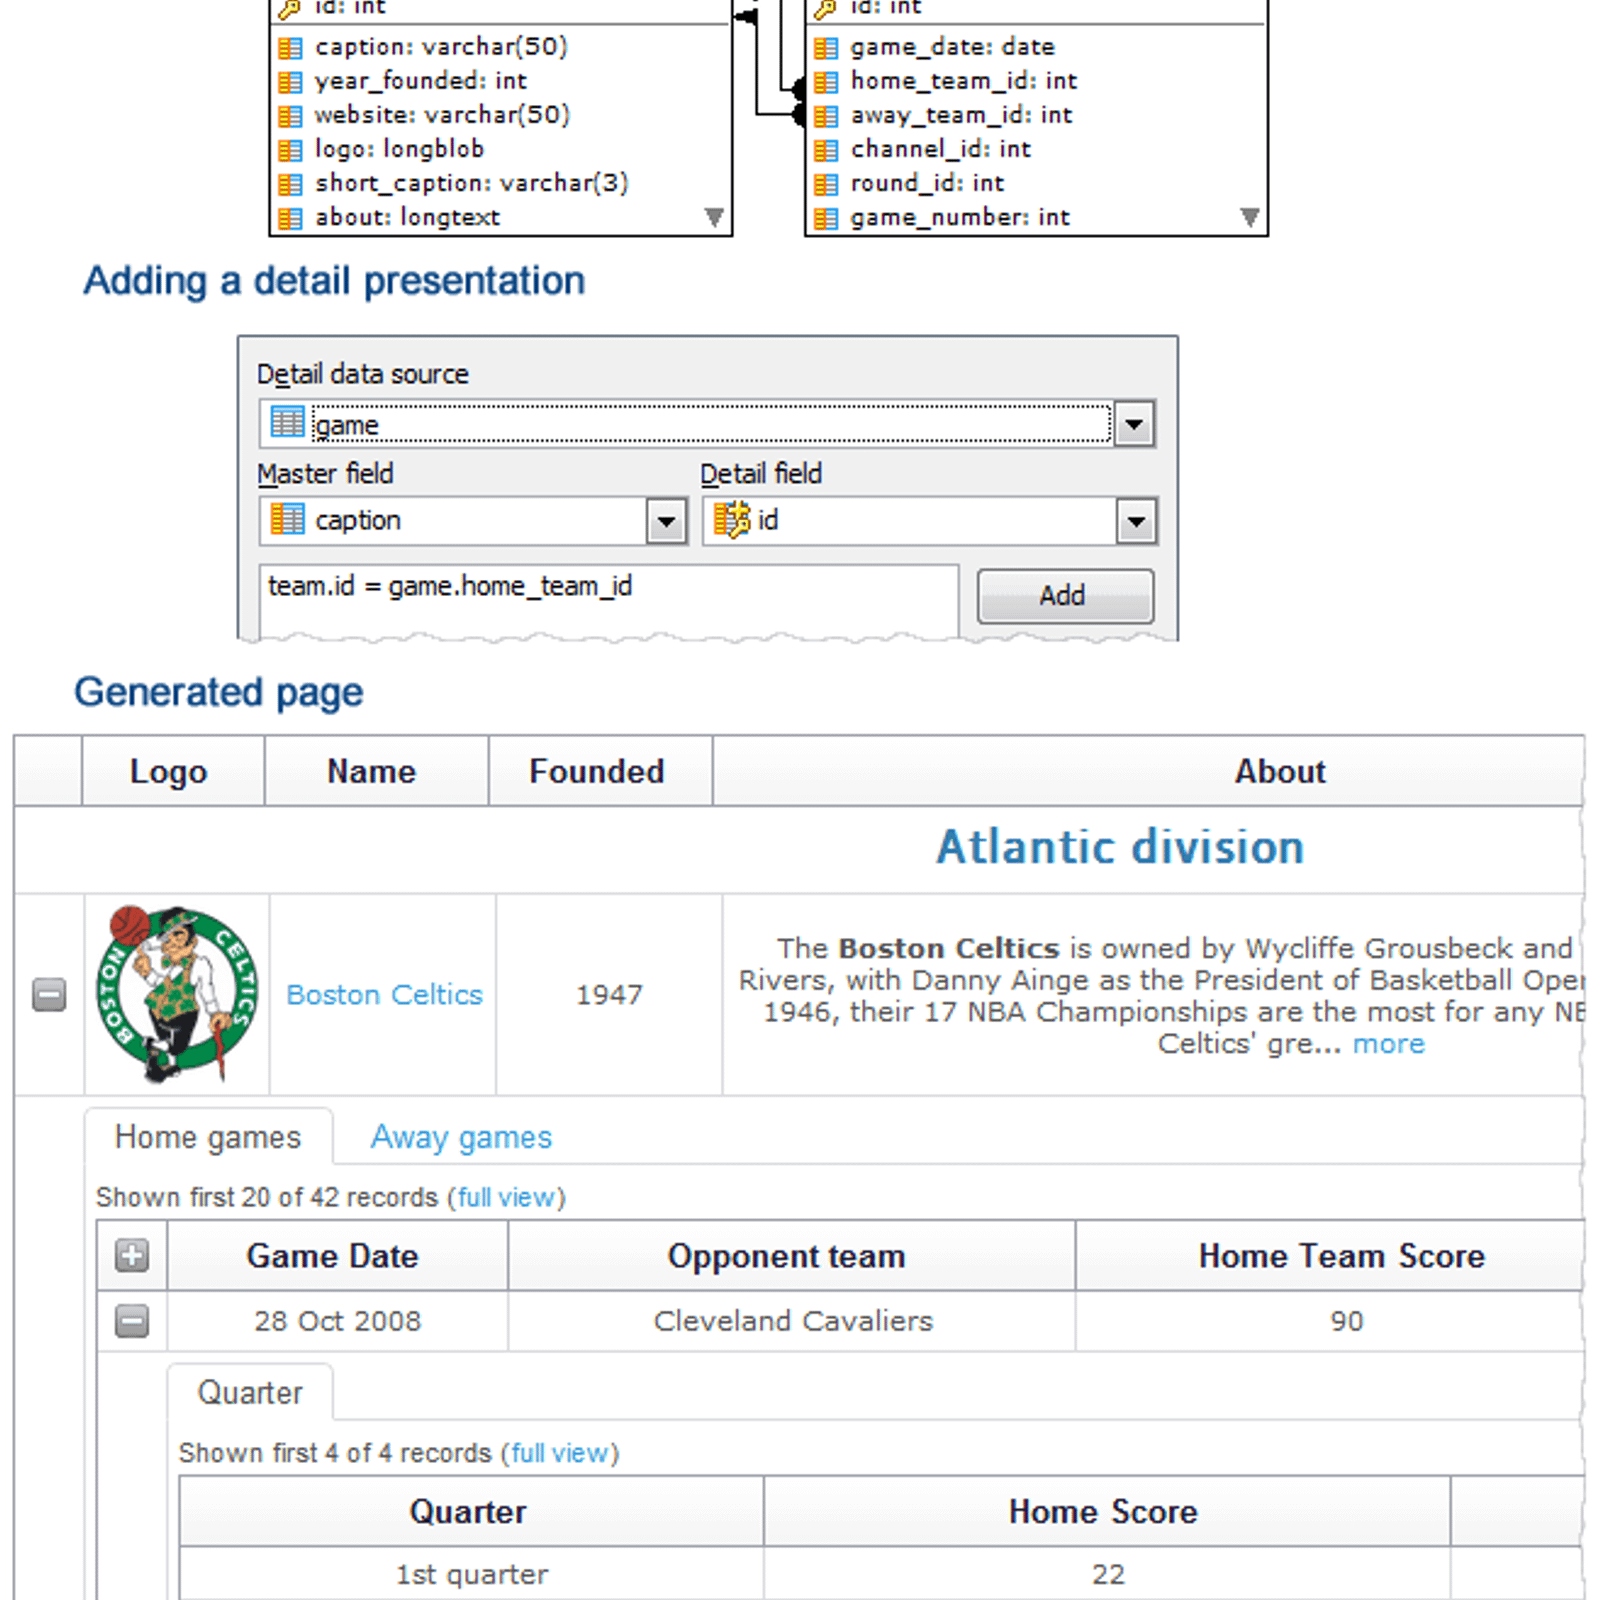Screen dimensions: 1600x1600
Task: Click team.id = game.home_team_id condition box
Action: point(608,600)
